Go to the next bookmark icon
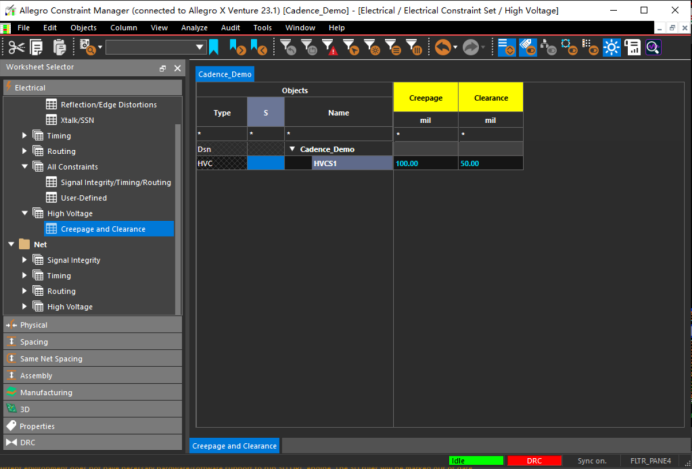693x470 pixels. tap(237, 47)
